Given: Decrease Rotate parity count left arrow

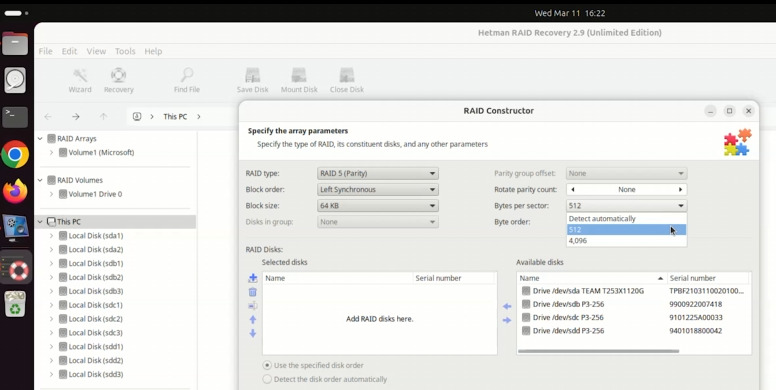Looking at the screenshot, I should point(573,190).
